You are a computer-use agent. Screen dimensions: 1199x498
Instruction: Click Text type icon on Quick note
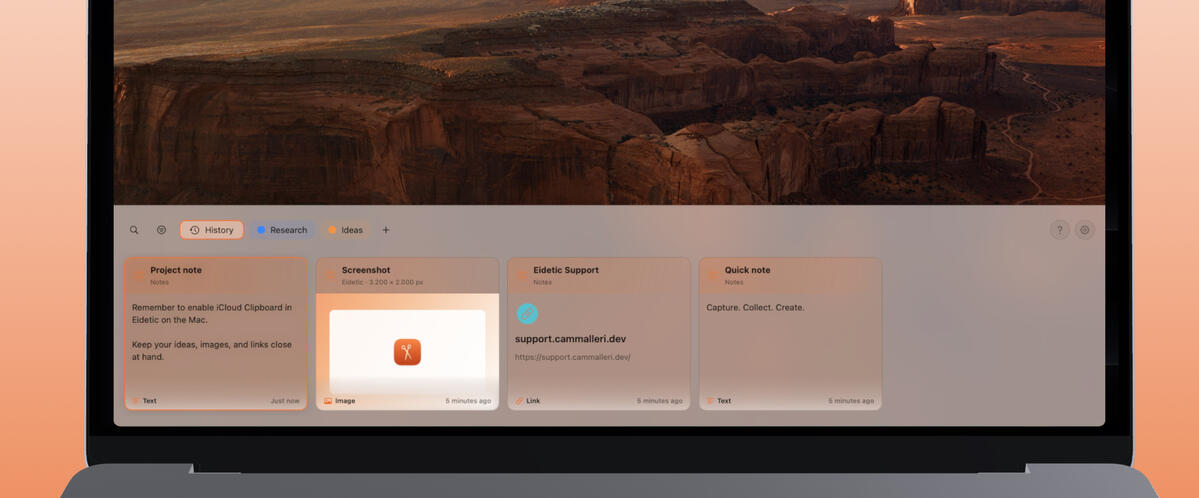tap(710, 401)
